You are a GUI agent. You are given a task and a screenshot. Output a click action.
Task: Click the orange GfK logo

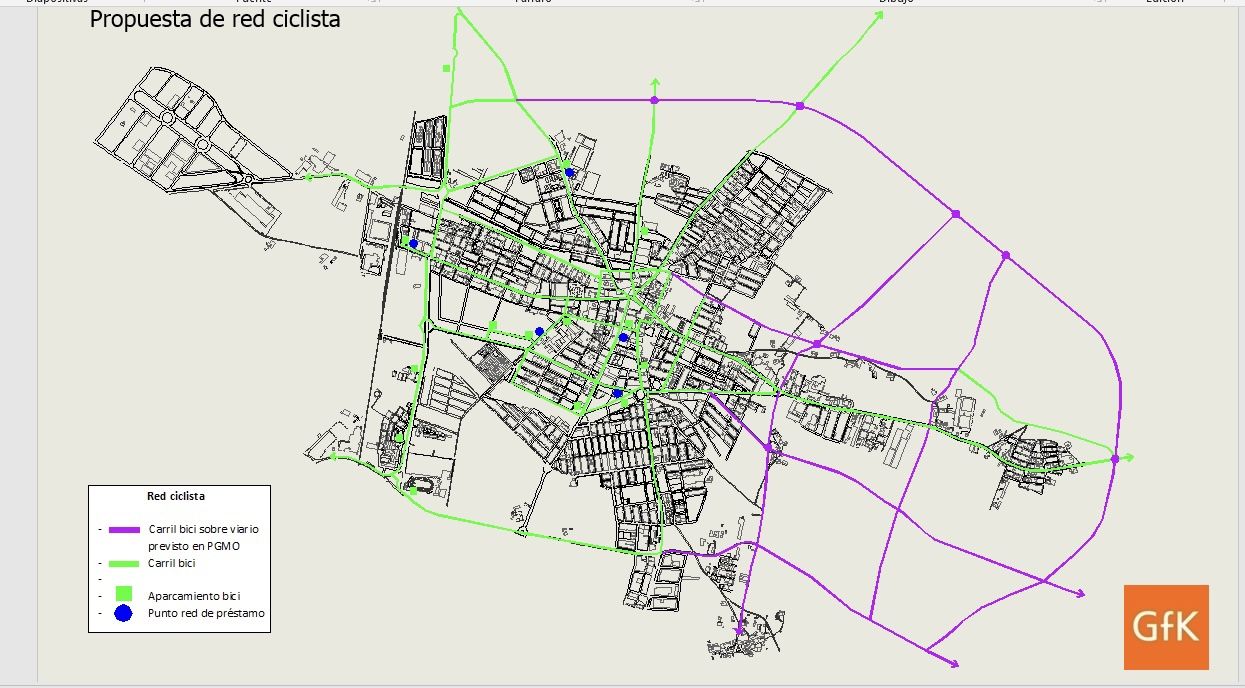pos(1166,627)
